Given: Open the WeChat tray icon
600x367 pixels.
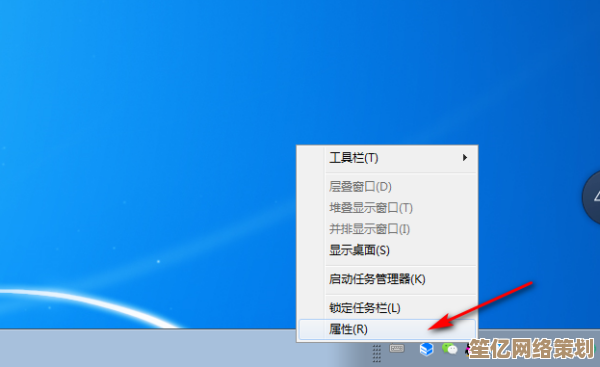Looking at the screenshot, I should pyautogui.click(x=450, y=349).
